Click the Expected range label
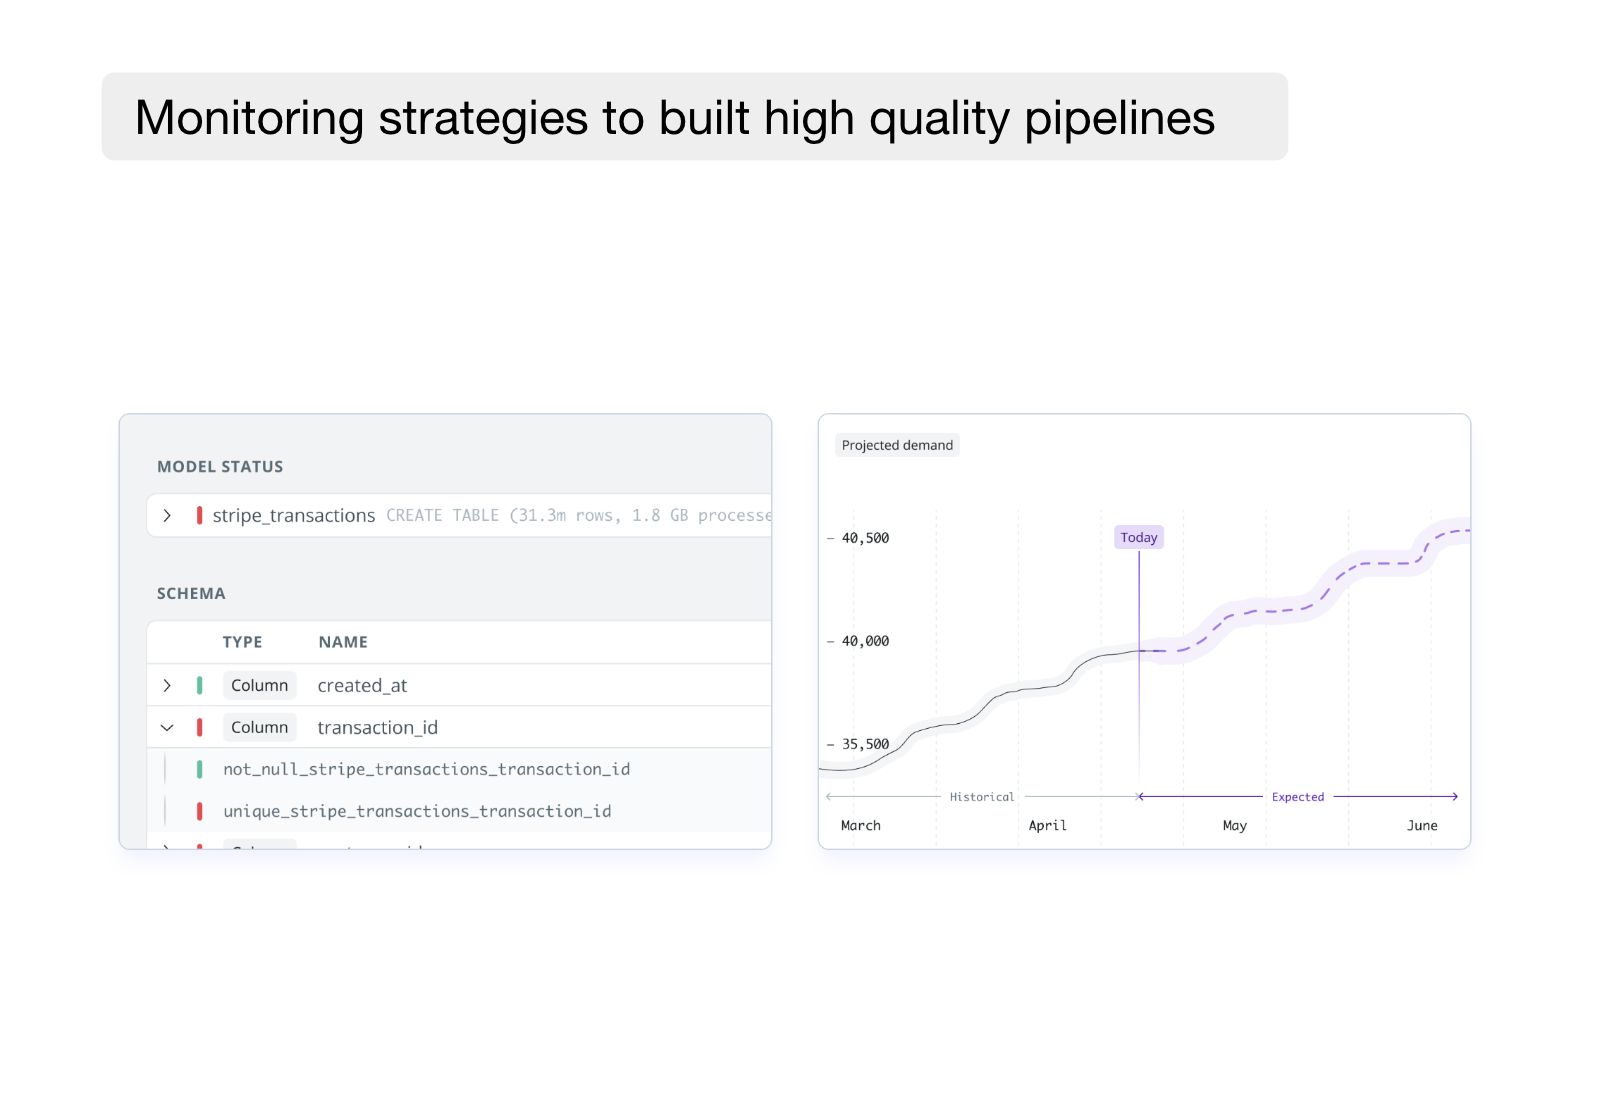Screen dimensions: 1614x1120 [x=1298, y=798]
